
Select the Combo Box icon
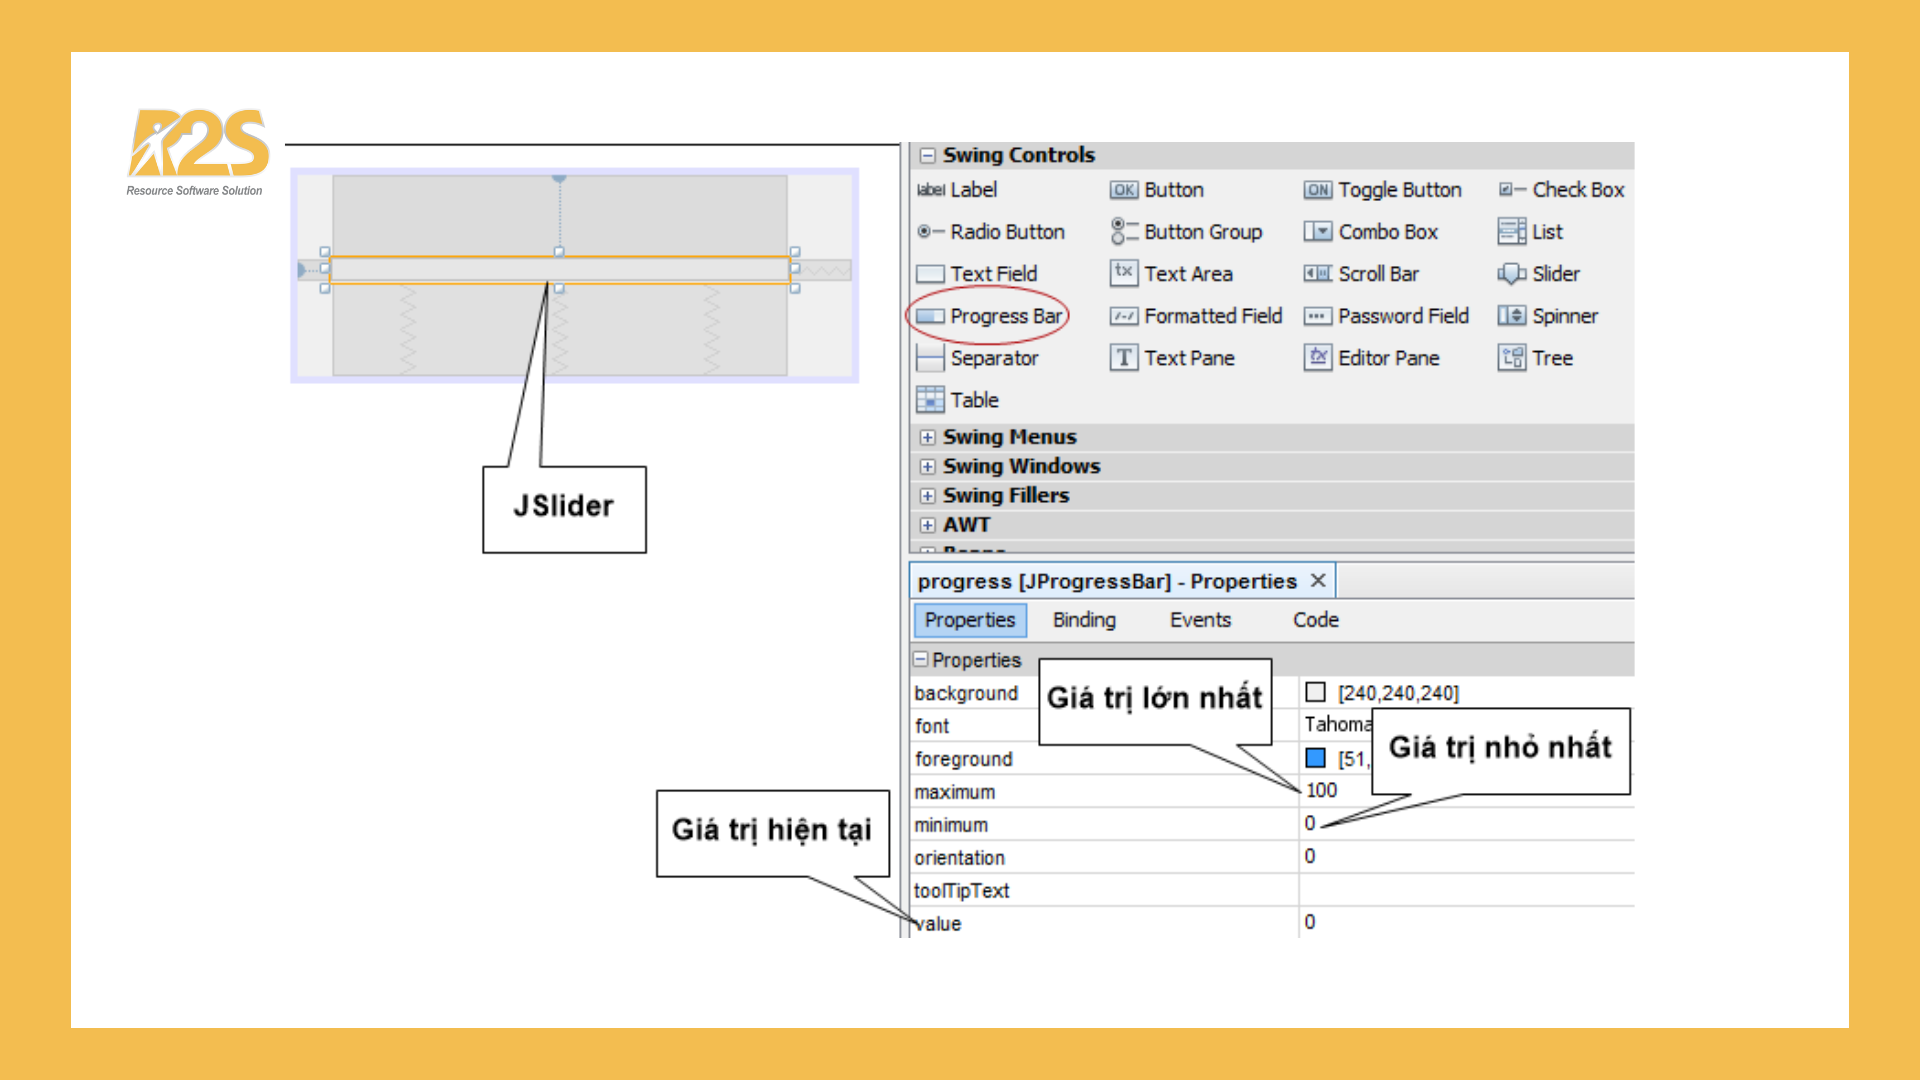[x=1317, y=232]
